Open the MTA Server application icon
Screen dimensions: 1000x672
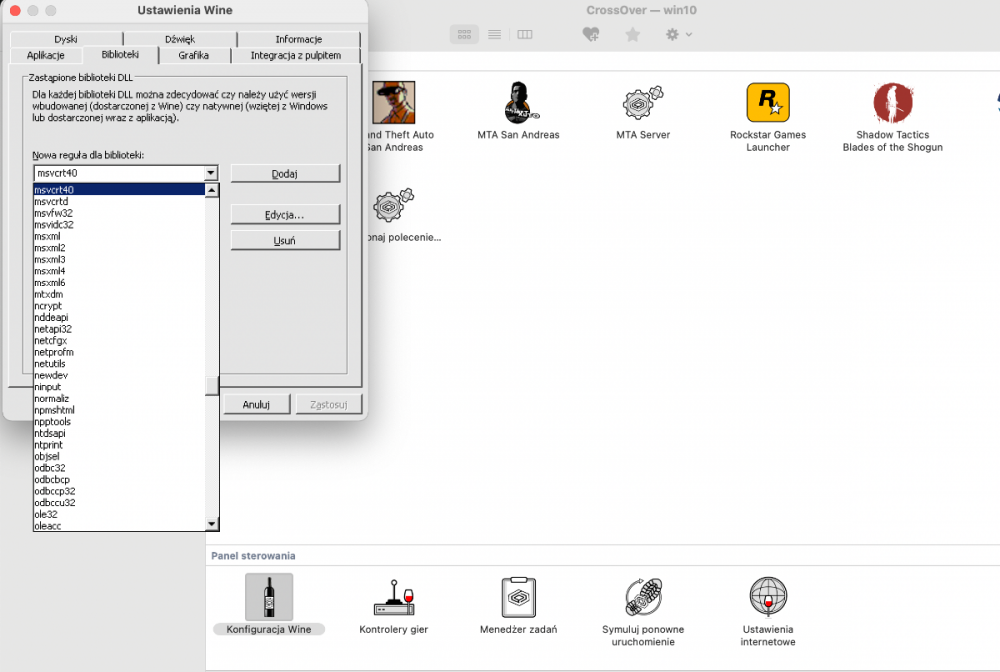click(x=643, y=102)
